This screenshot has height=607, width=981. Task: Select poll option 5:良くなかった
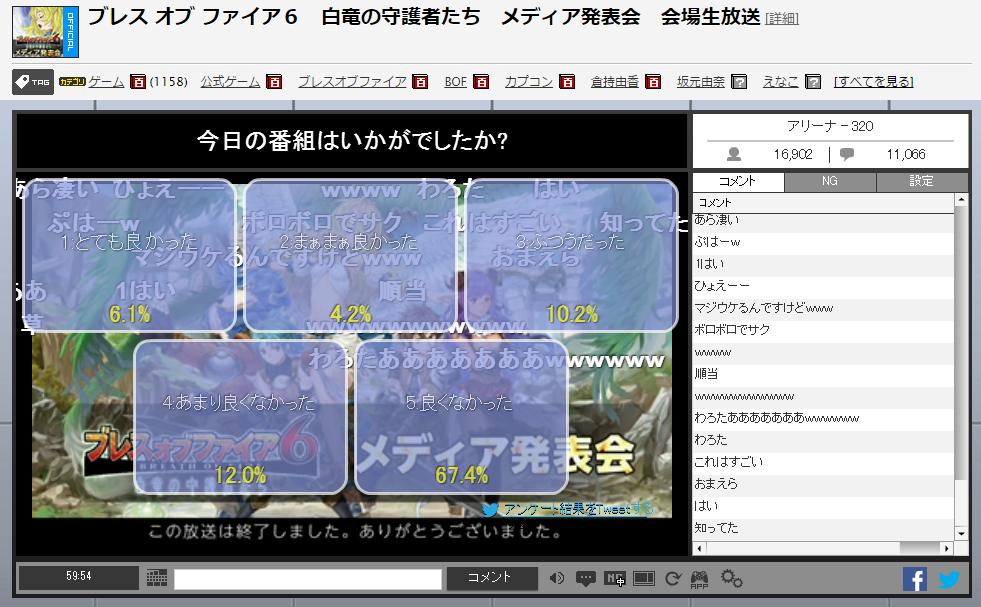461,417
